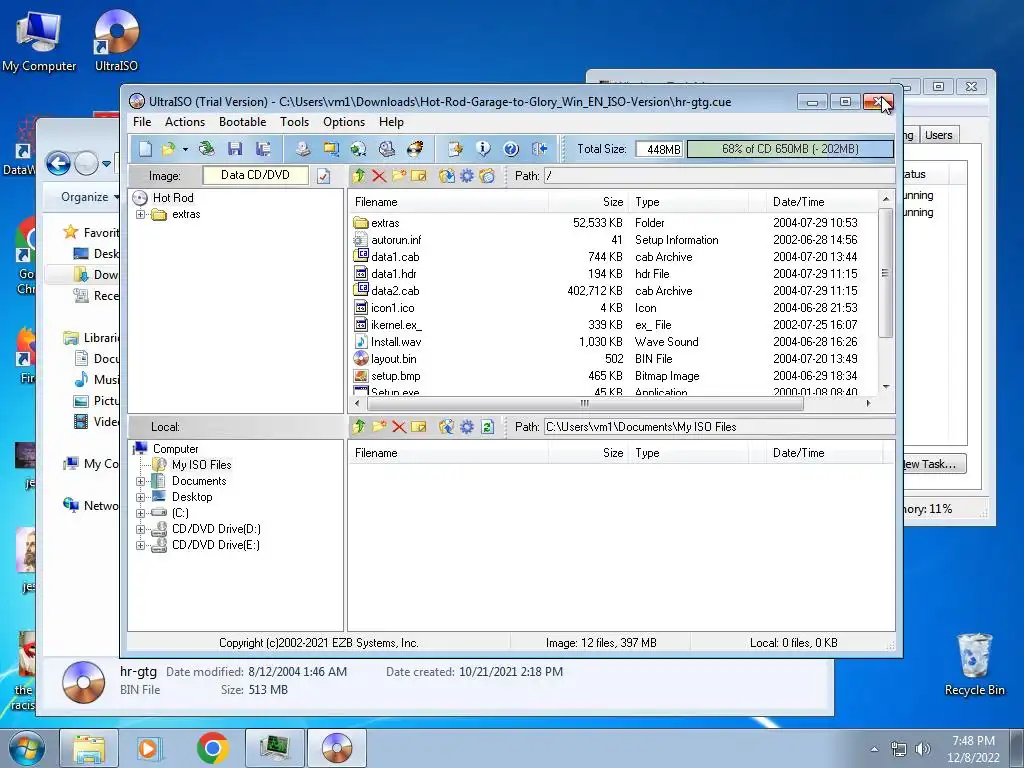Select the data2.cab file row
This screenshot has height=768, width=1024.
tap(614, 291)
